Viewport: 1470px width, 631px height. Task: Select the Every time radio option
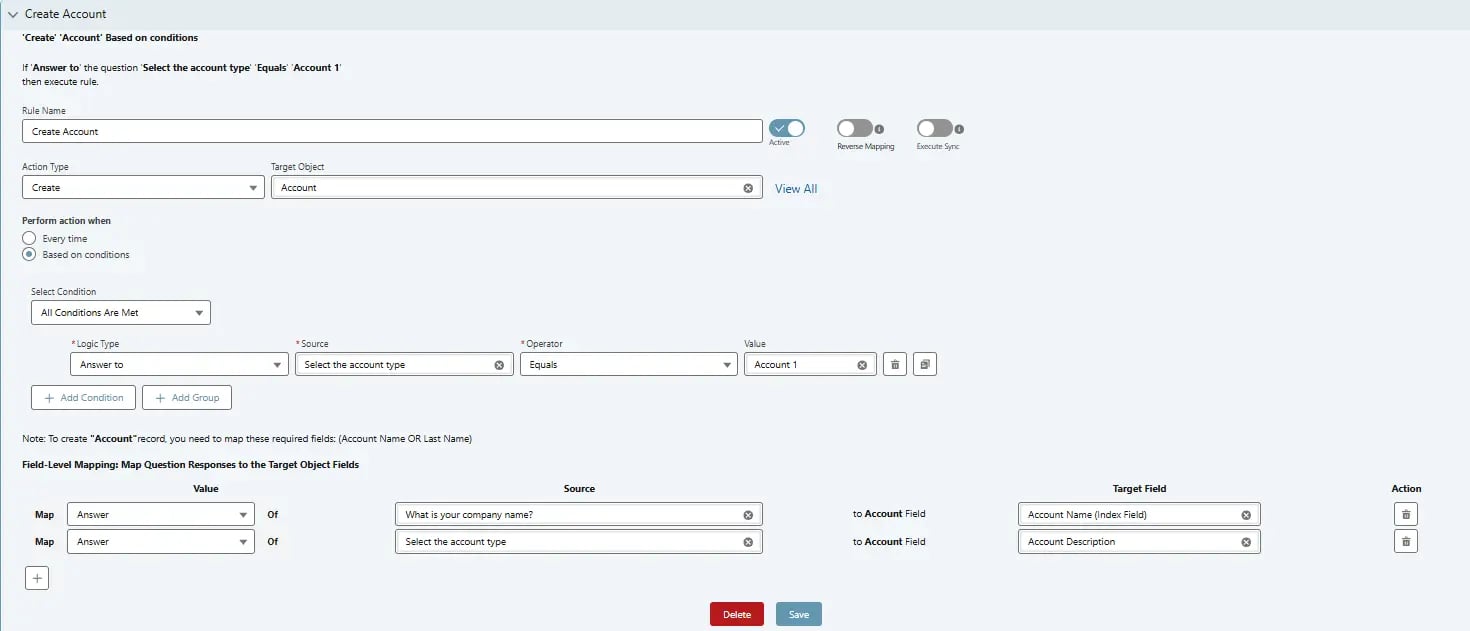pyautogui.click(x=29, y=238)
